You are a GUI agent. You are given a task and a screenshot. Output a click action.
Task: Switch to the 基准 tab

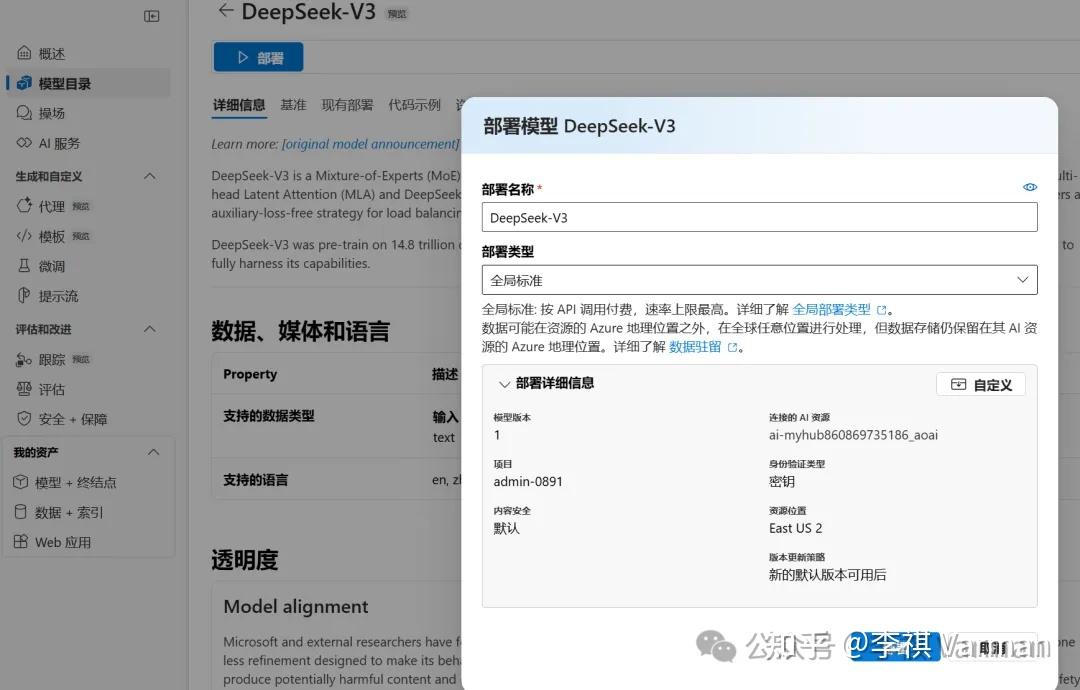pos(293,104)
